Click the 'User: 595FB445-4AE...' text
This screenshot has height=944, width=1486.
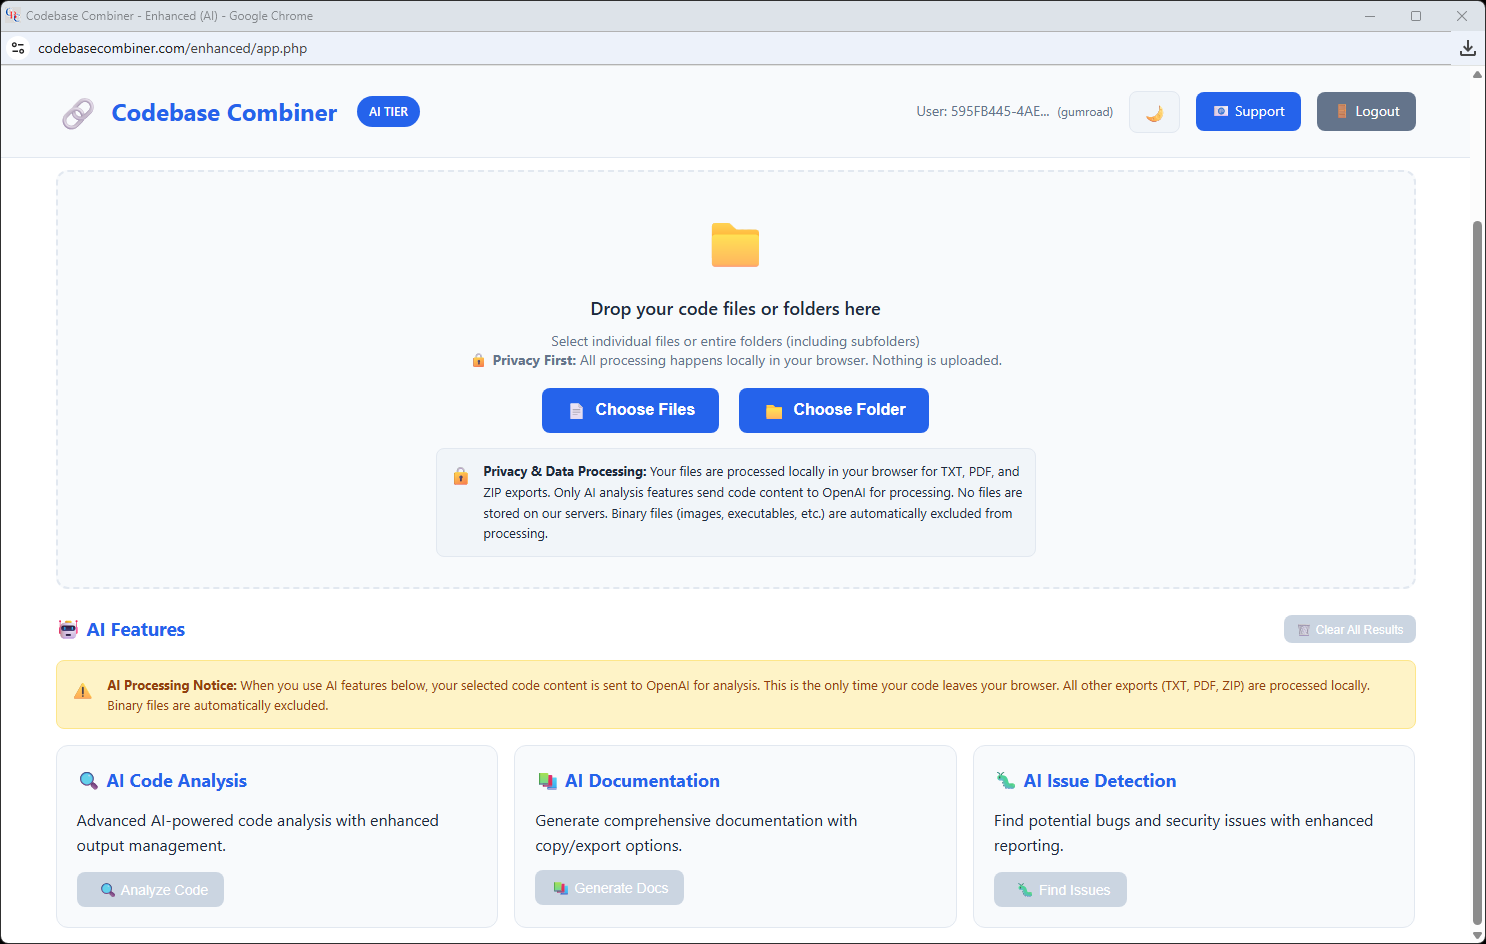pyautogui.click(x=983, y=112)
